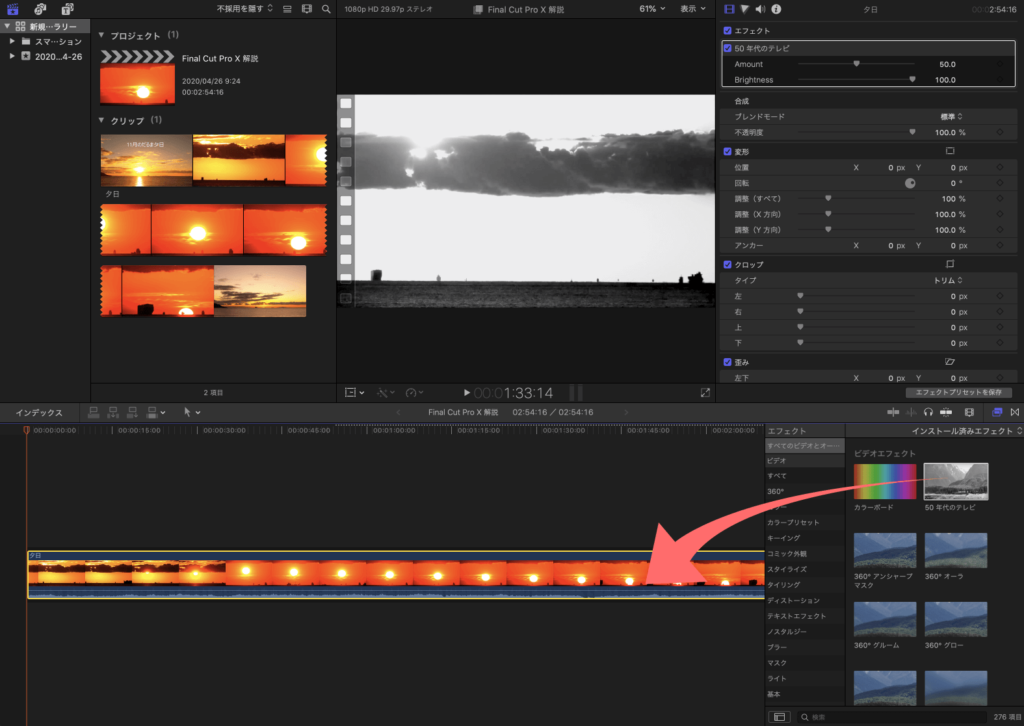Screen dimensions: 1024x726
Task: Click the effects 検索 search field
Action: coord(891,717)
